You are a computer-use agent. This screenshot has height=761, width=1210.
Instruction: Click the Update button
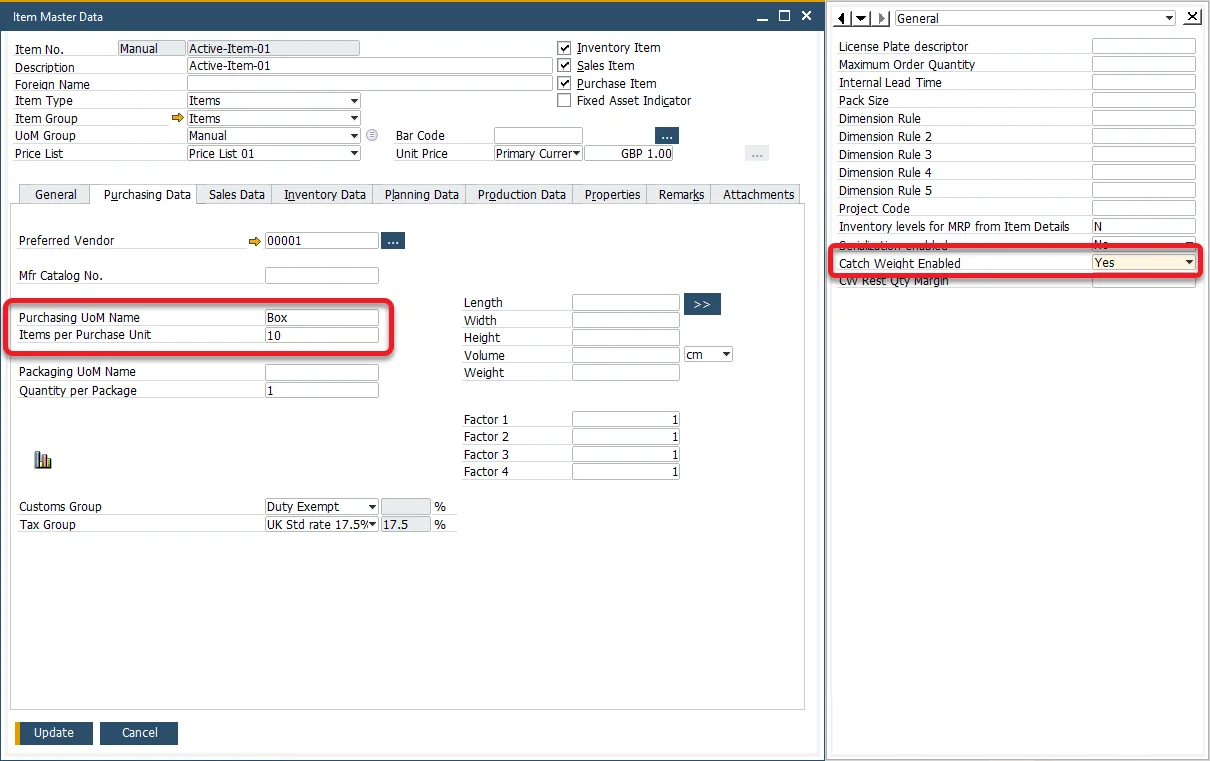click(x=54, y=732)
